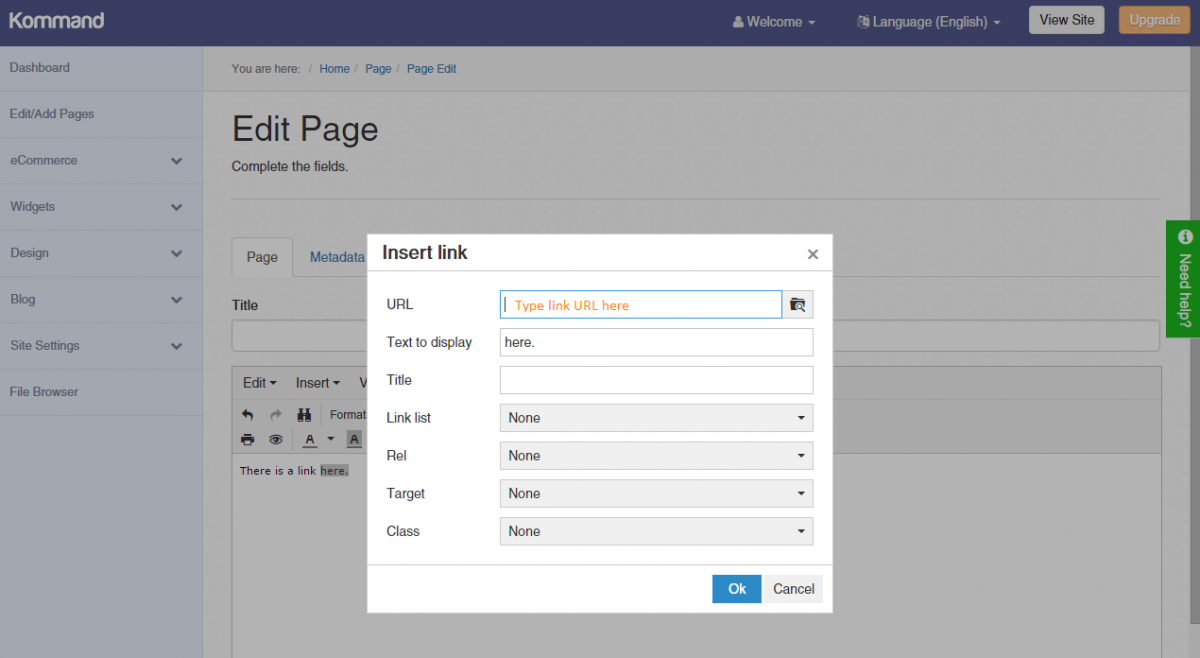Click the undo arrow in editor toolbar

click(x=248, y=415)
